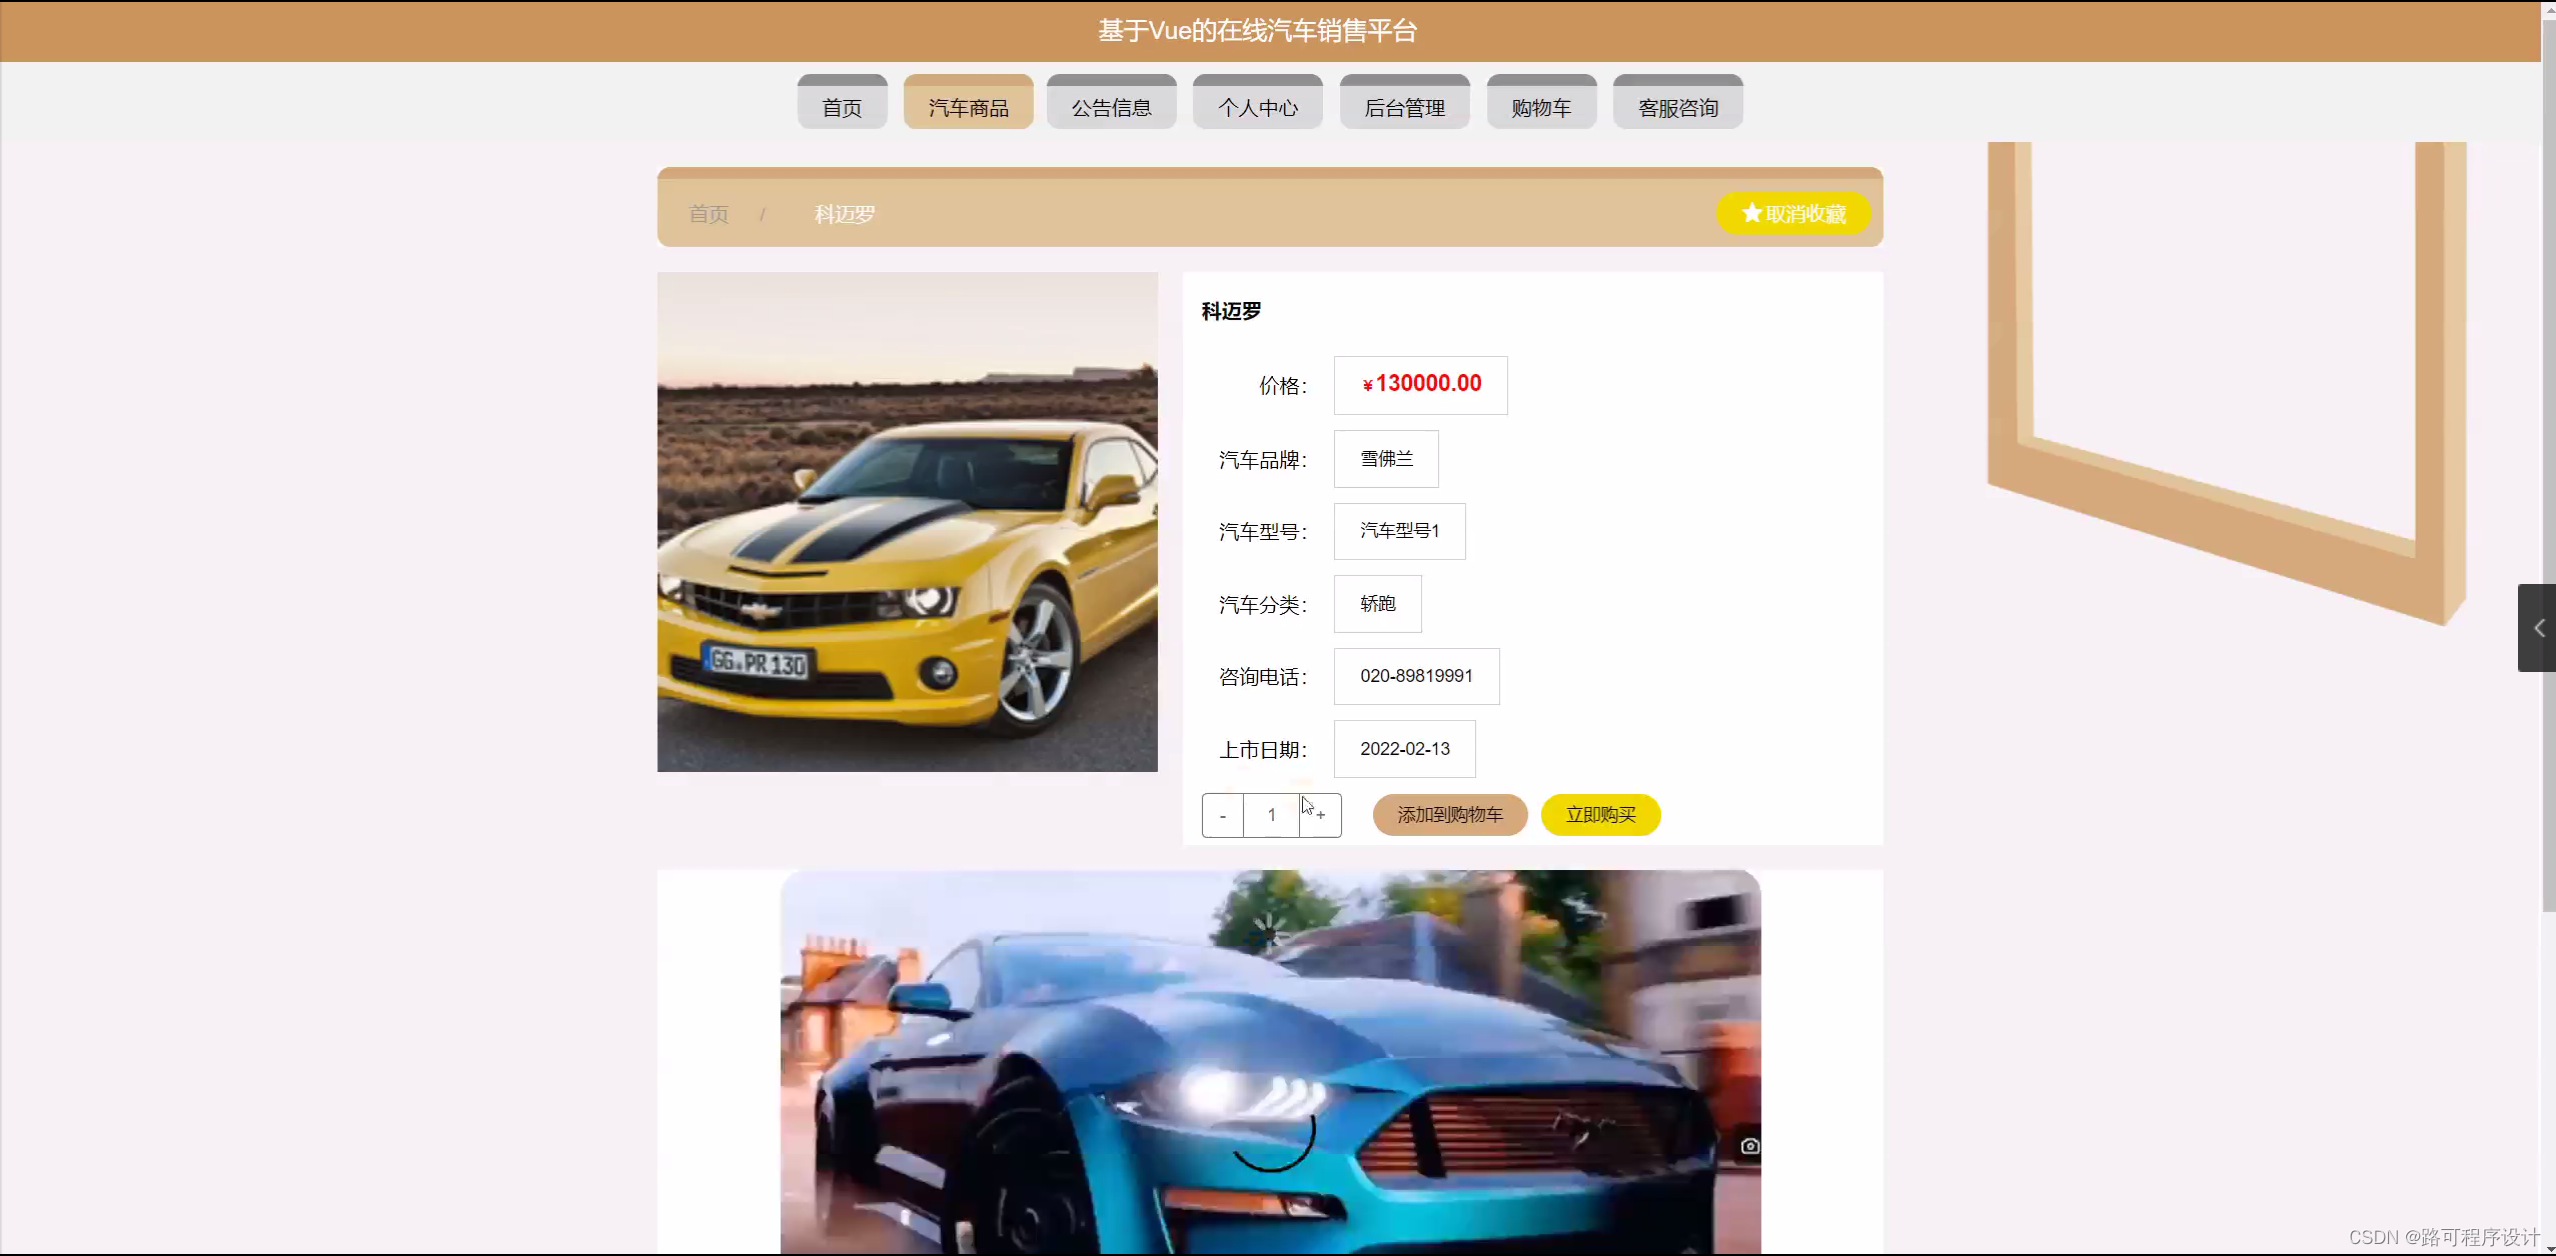
Task: Click the blue Mustang detail image
Action: pos(1270,1060)
